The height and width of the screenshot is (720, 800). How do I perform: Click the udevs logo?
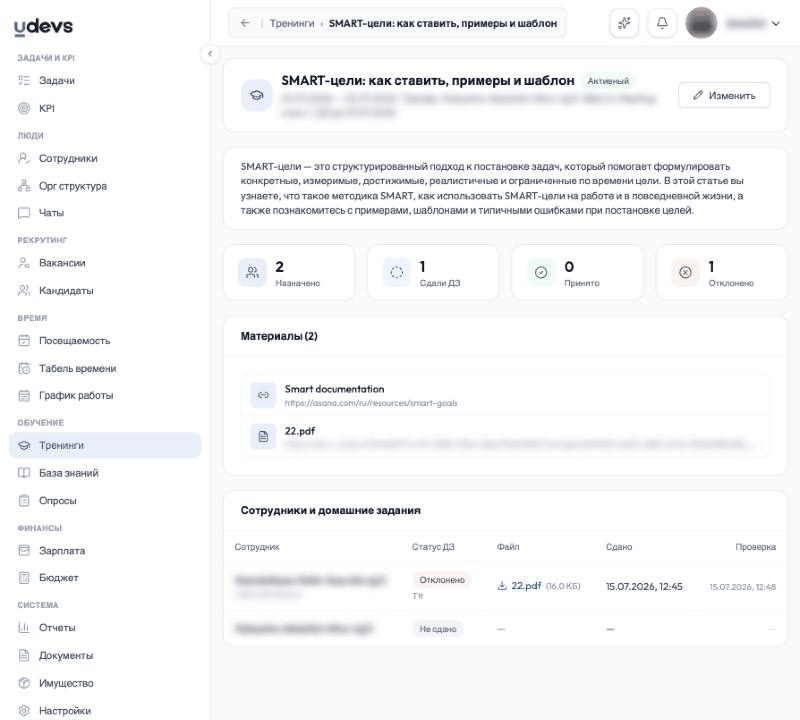[43, 27]
